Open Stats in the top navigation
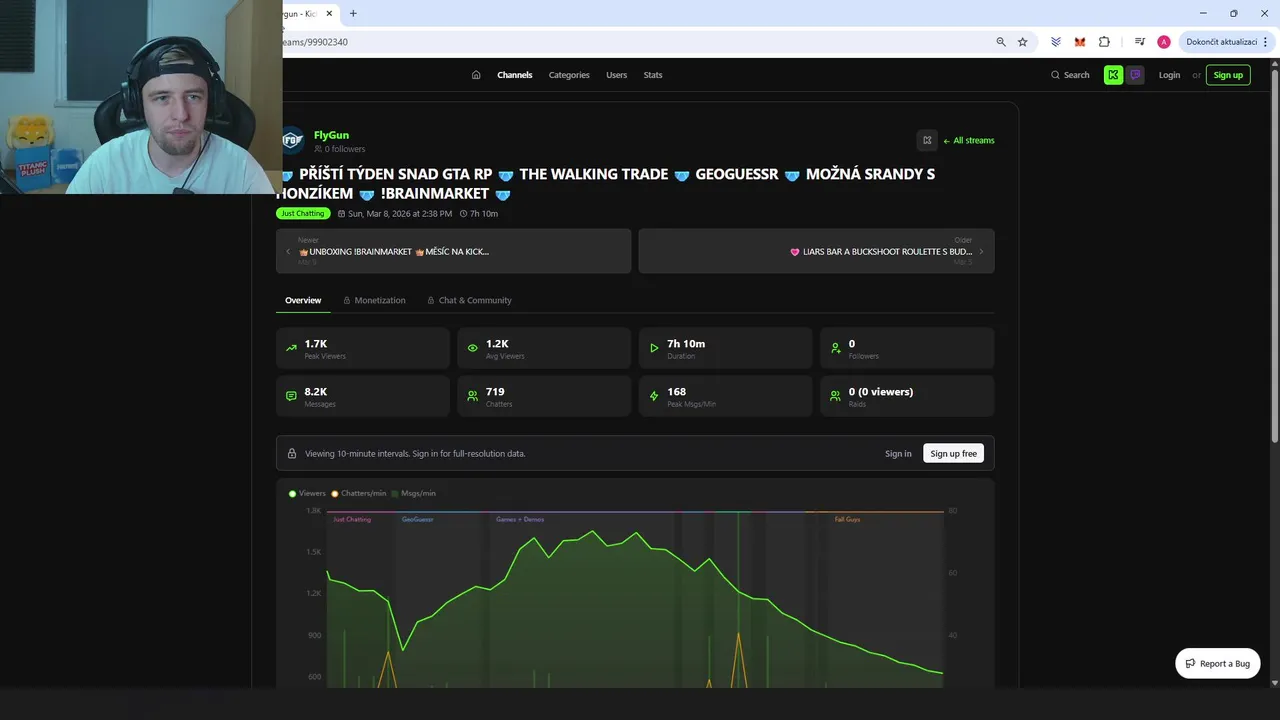 coord(653,75)
